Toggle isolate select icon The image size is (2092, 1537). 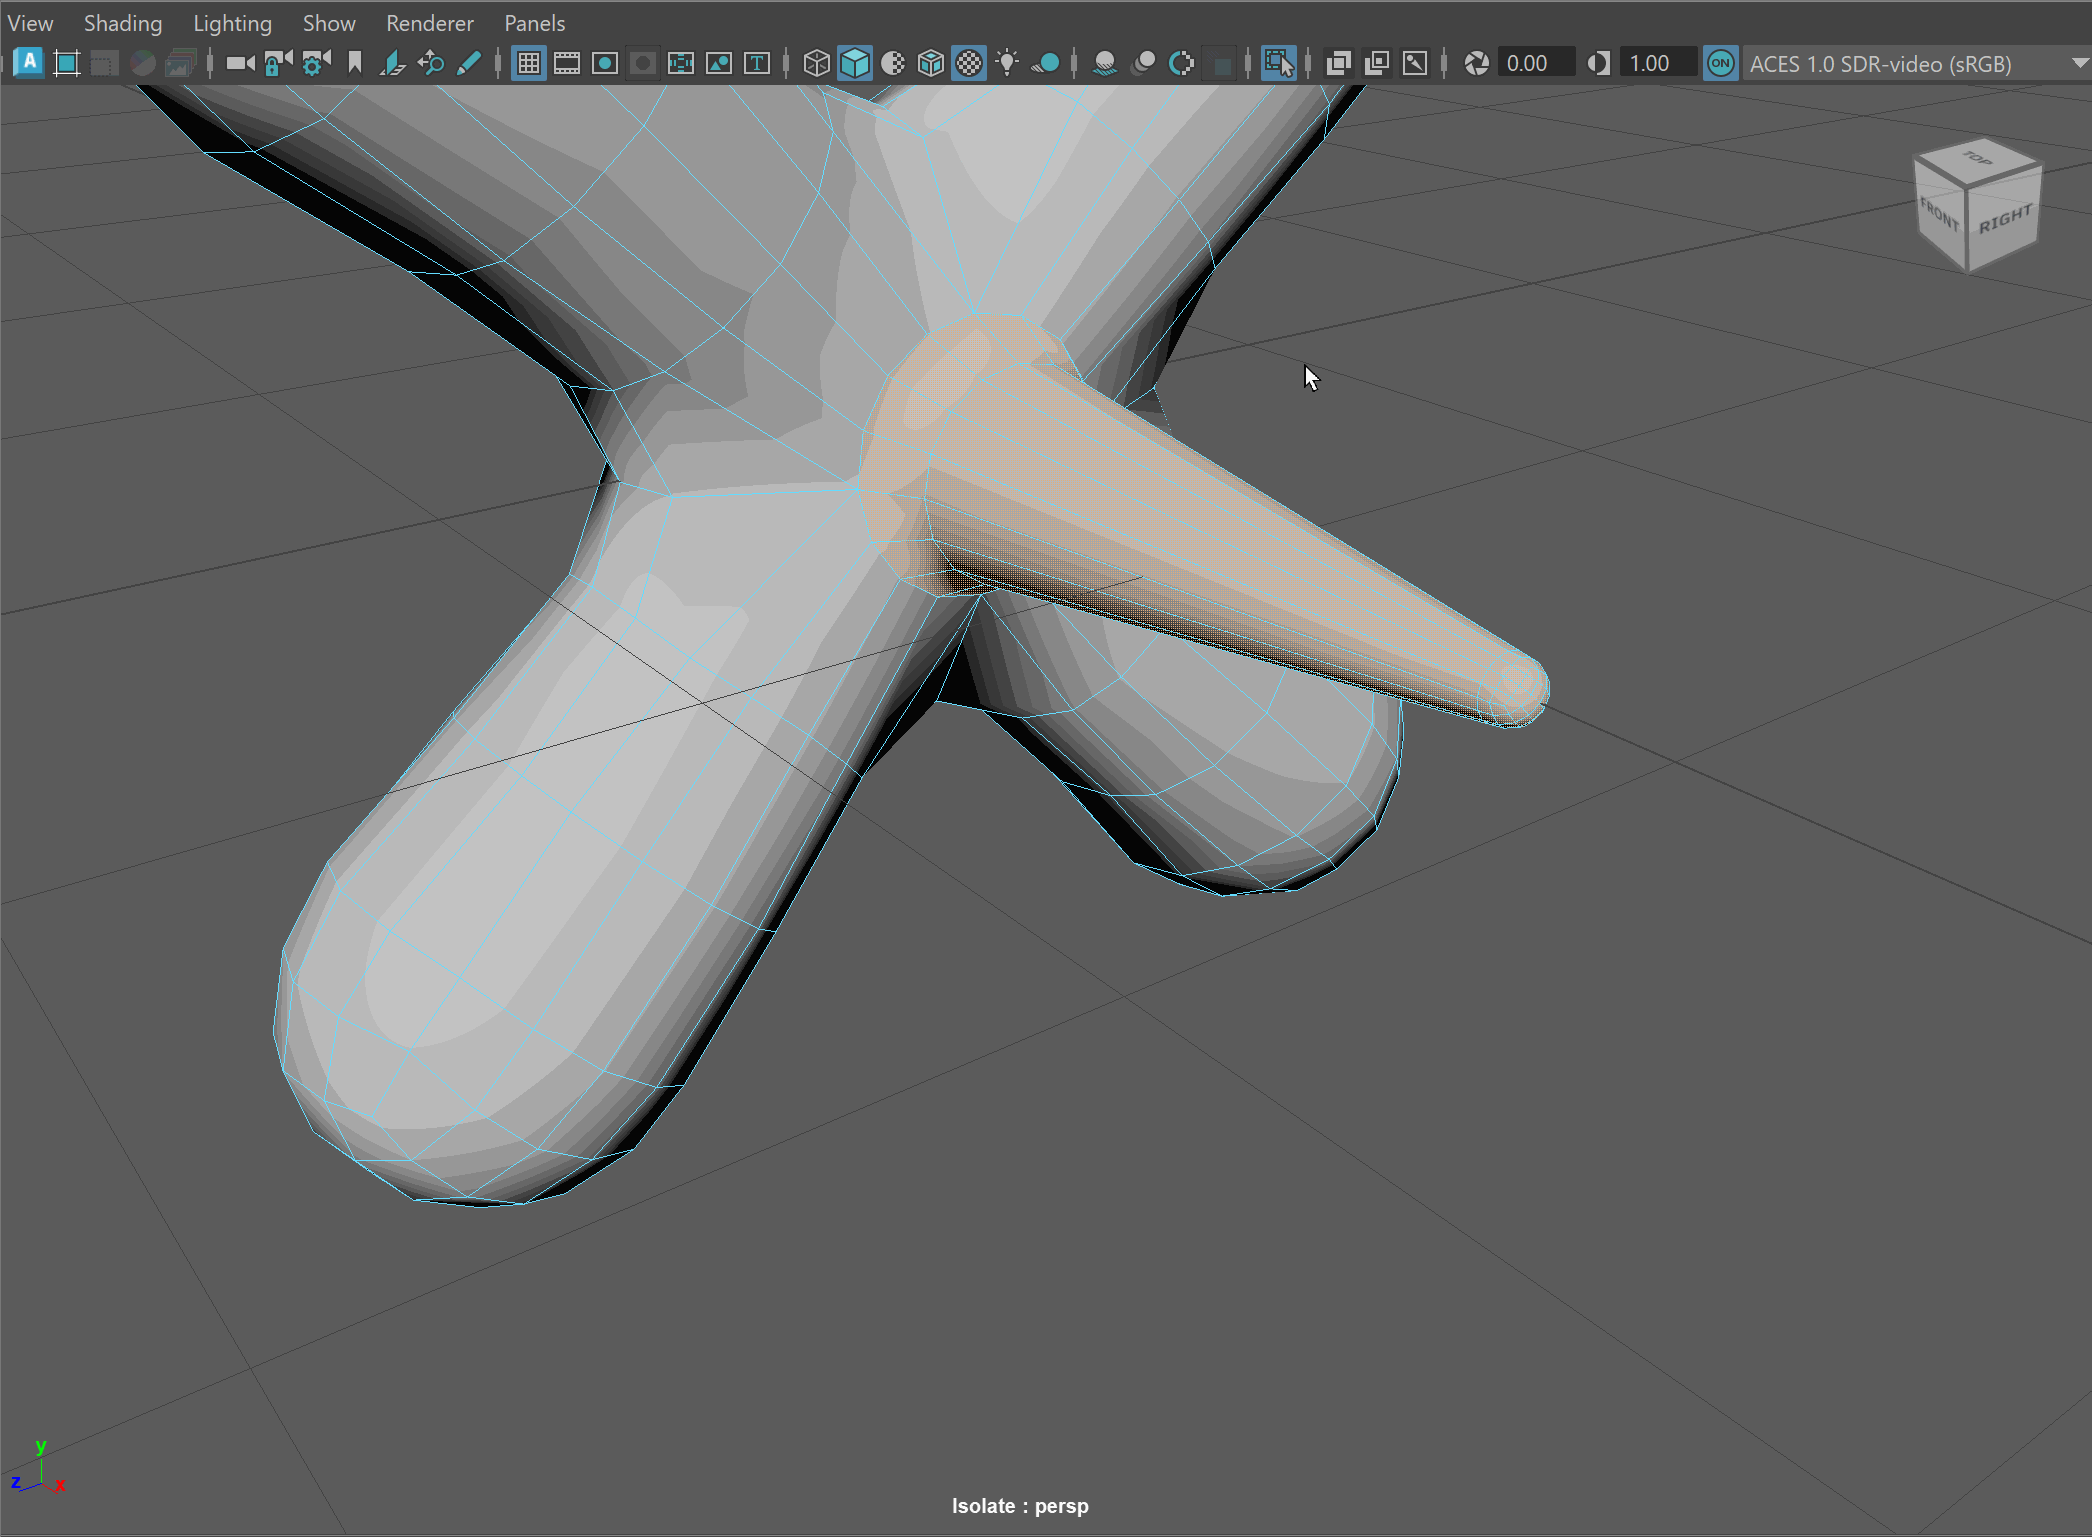click(1278, 63)
